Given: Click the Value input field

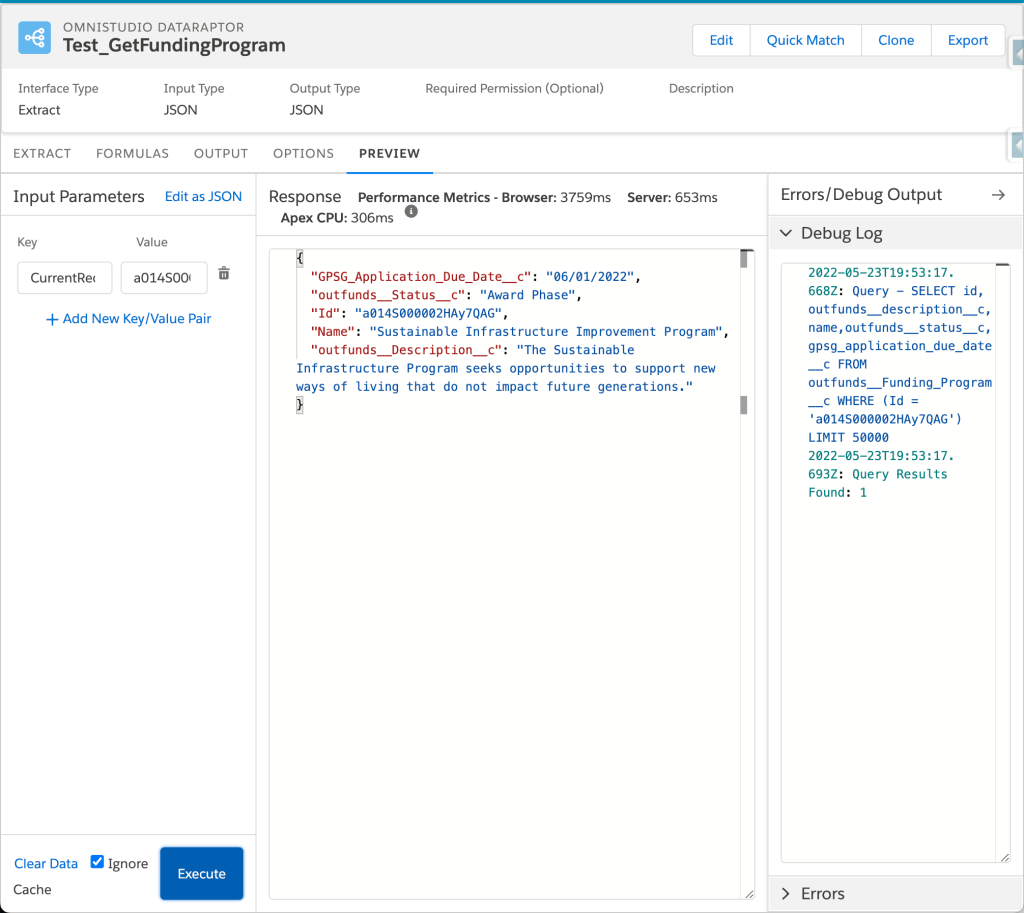Looking at the screenshot, I should coord(163,278).
